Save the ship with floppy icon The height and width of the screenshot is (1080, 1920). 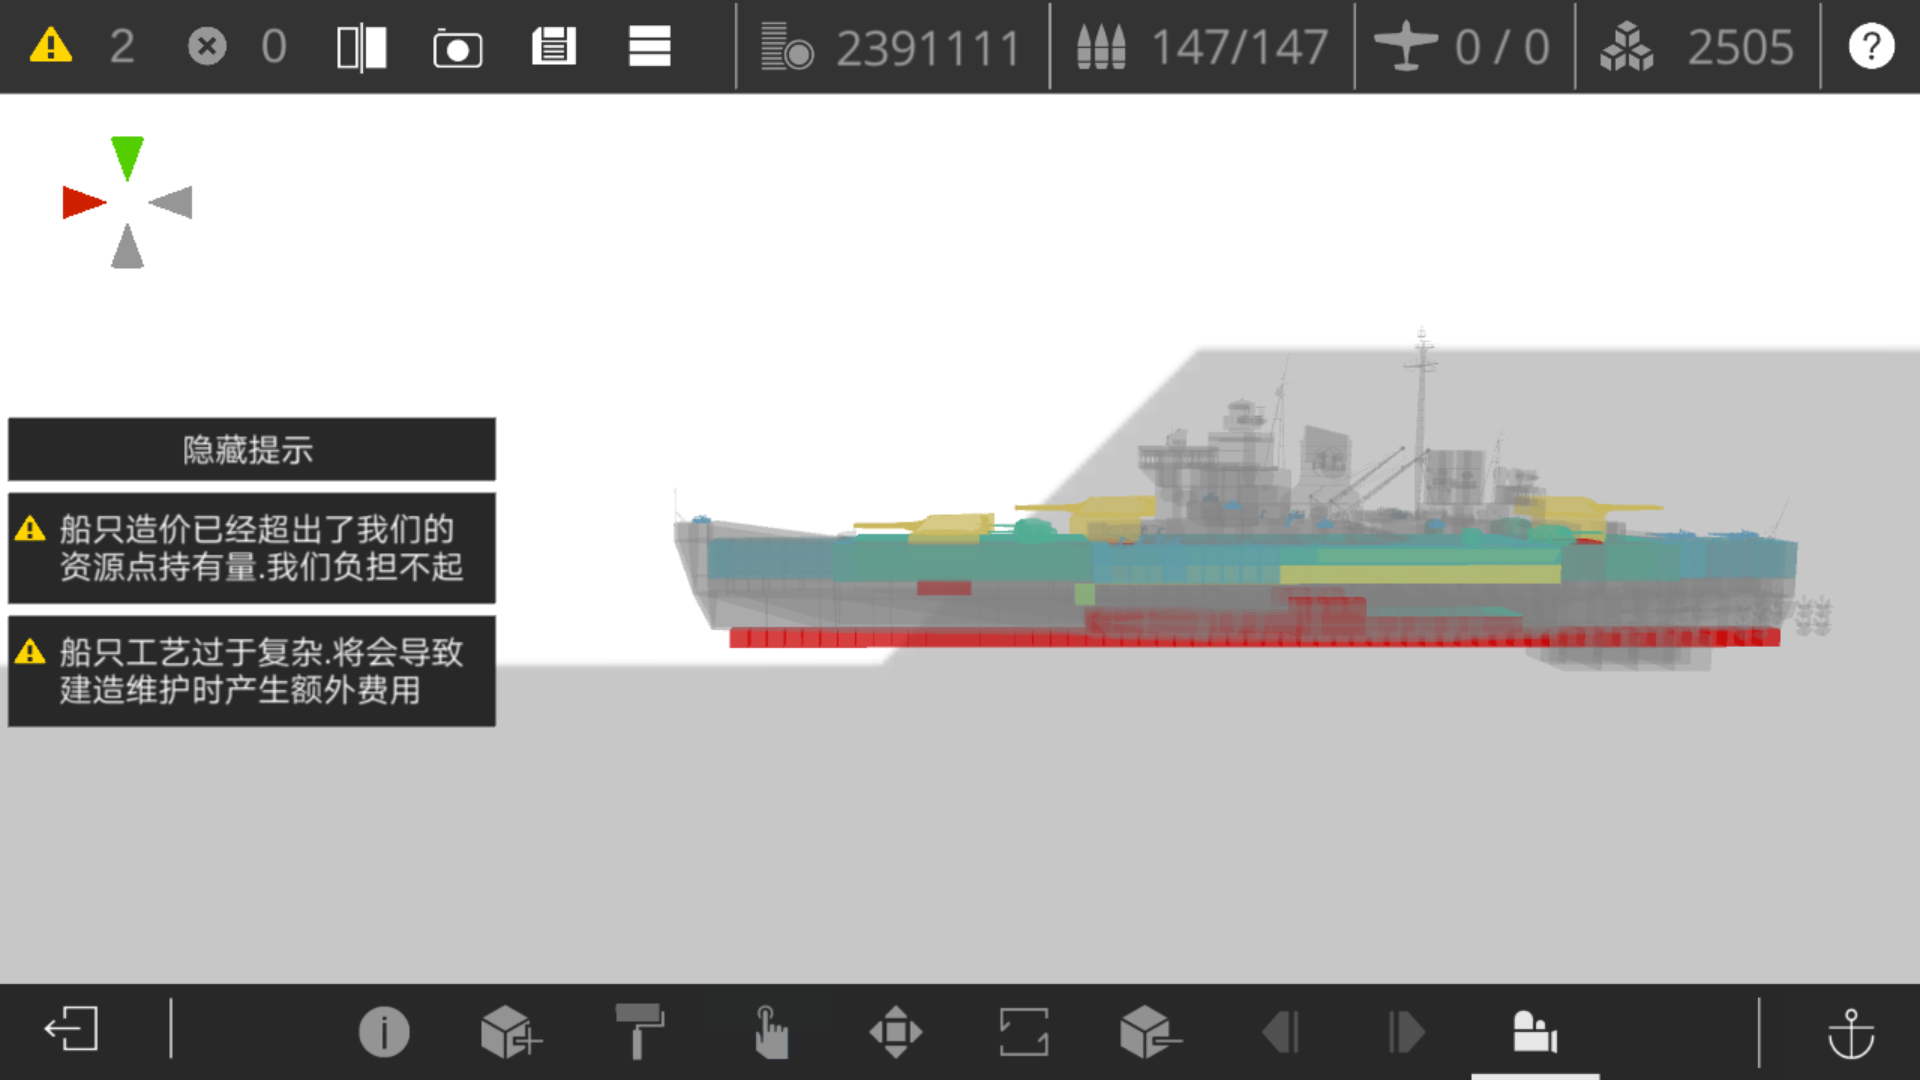point(553,47)
